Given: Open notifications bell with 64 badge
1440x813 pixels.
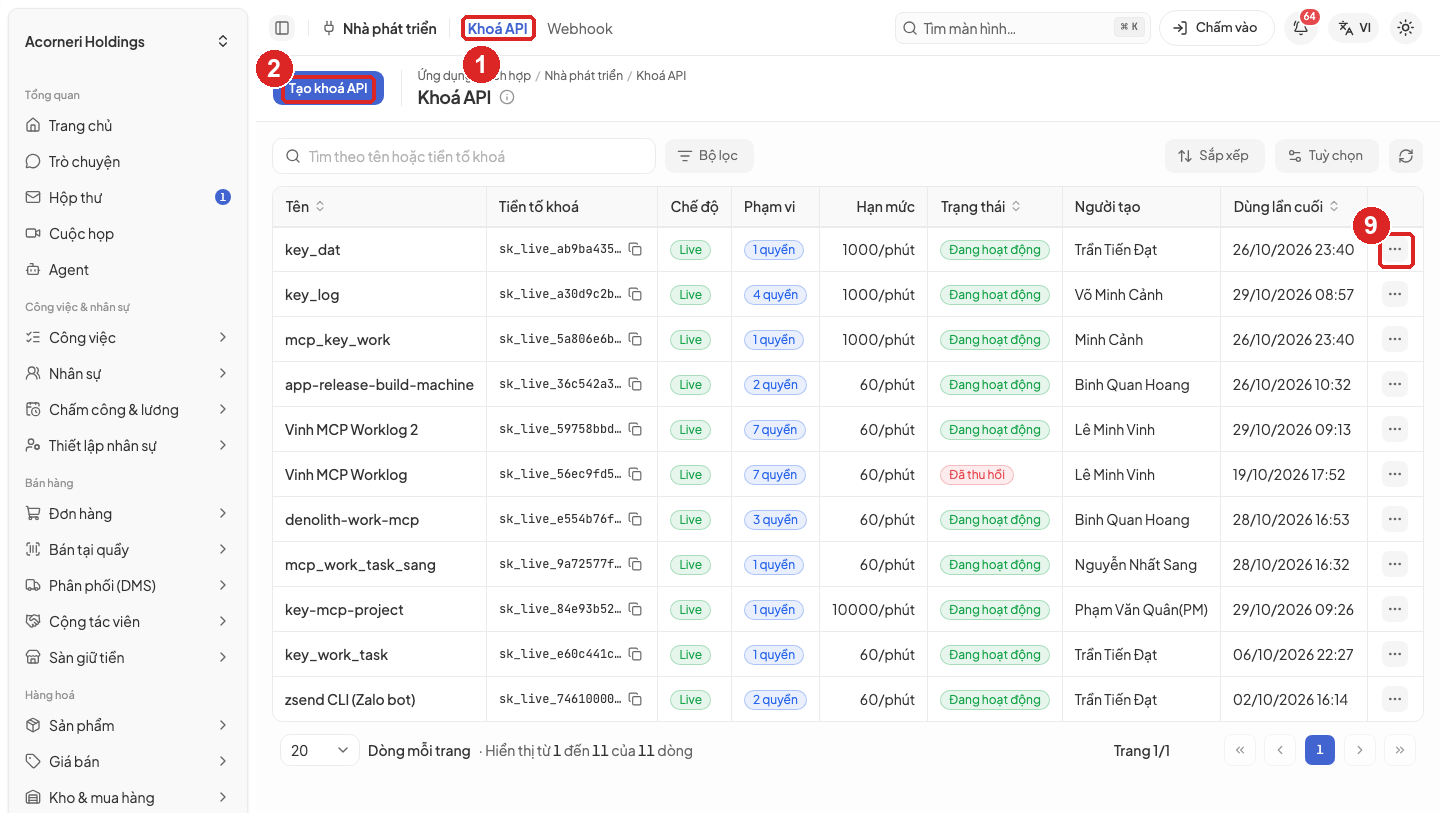Looking at the screenshot, I should click(x=1301, y=28).
